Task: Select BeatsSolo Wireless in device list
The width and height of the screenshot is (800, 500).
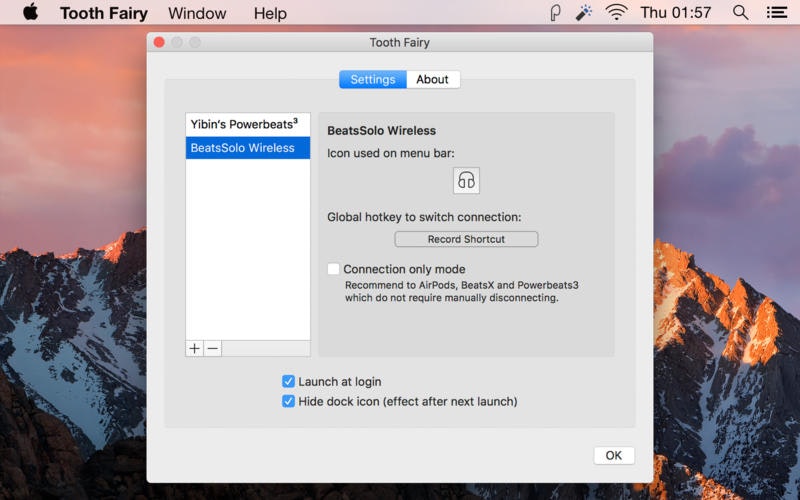Action: pos(248,148)
